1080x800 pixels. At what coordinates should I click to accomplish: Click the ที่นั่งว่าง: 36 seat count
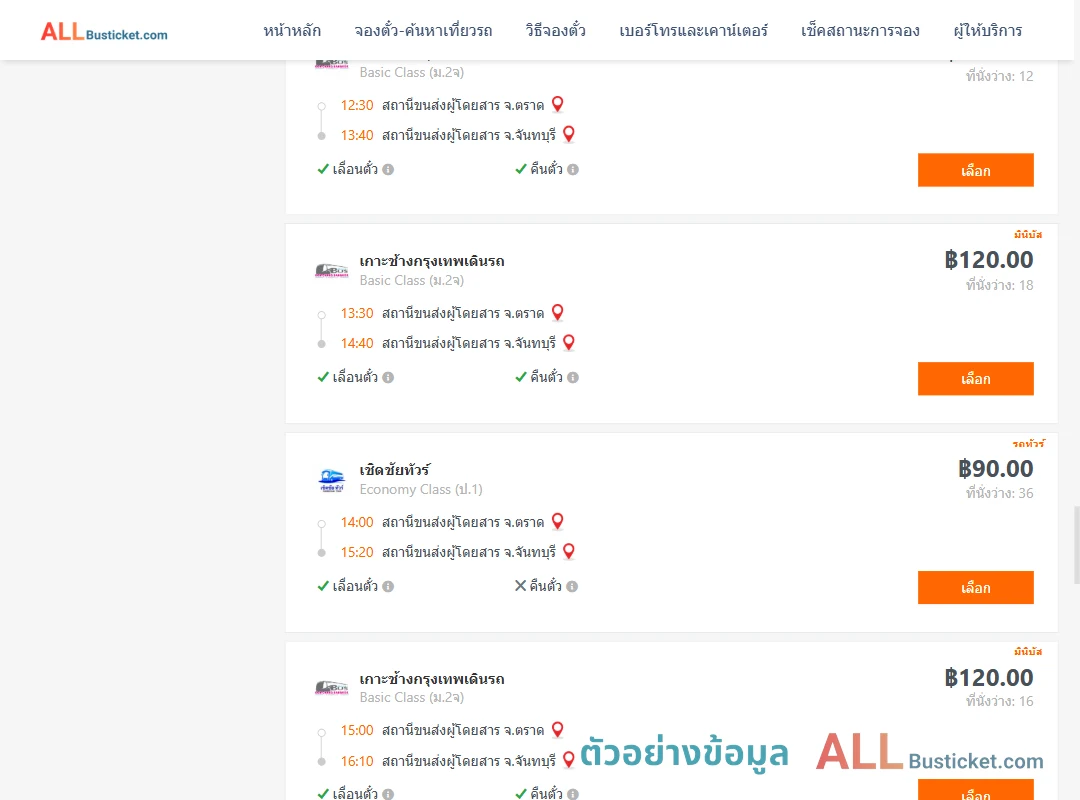pyautogui.click(x=999, y=493)
